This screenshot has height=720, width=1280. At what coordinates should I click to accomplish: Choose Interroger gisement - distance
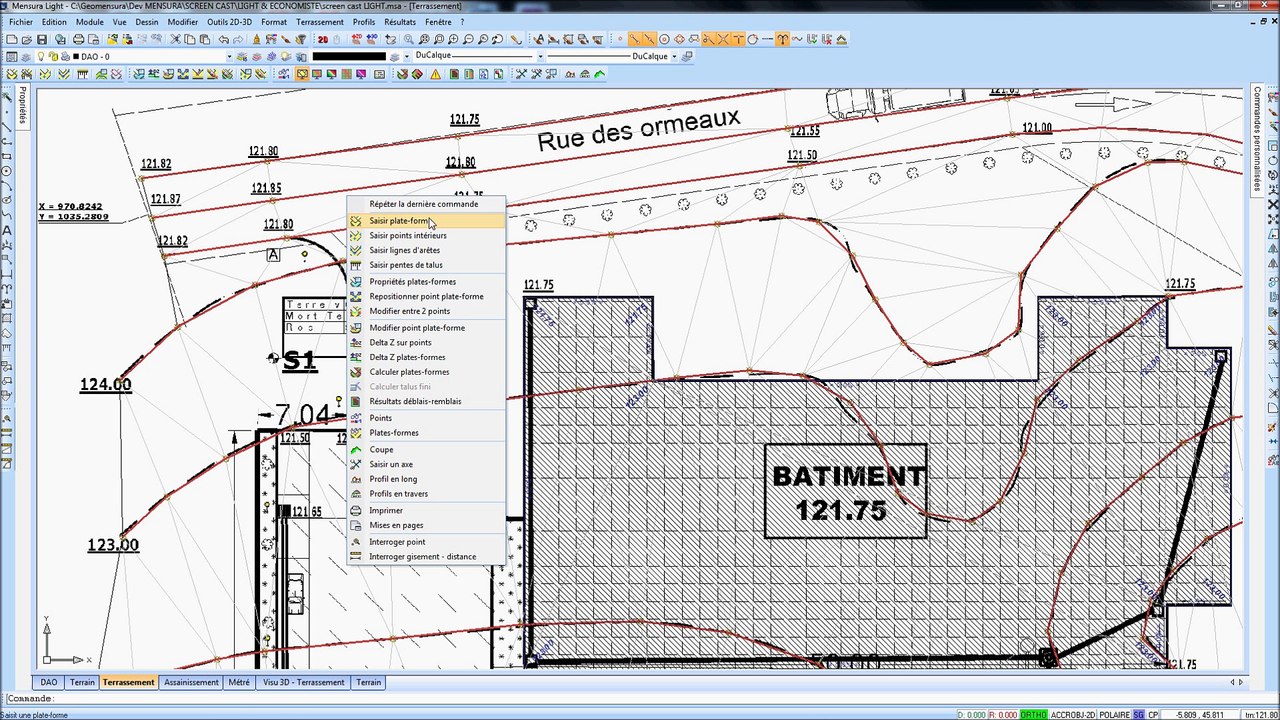coord(426,557)
